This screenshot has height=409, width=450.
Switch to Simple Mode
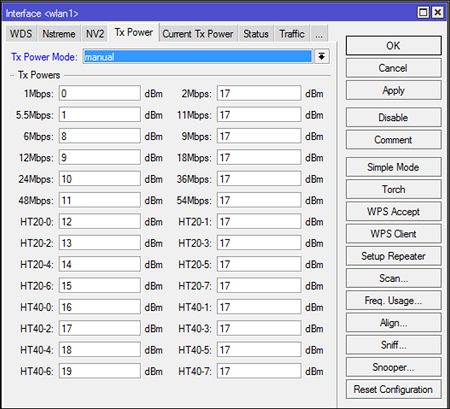pyautogui.click(x=393, y=167)
